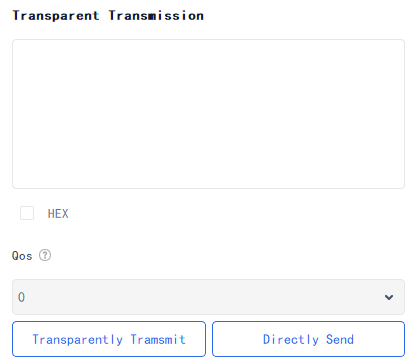Open the Qos level combo box
The image size is (418, 362).
[208, 297]
